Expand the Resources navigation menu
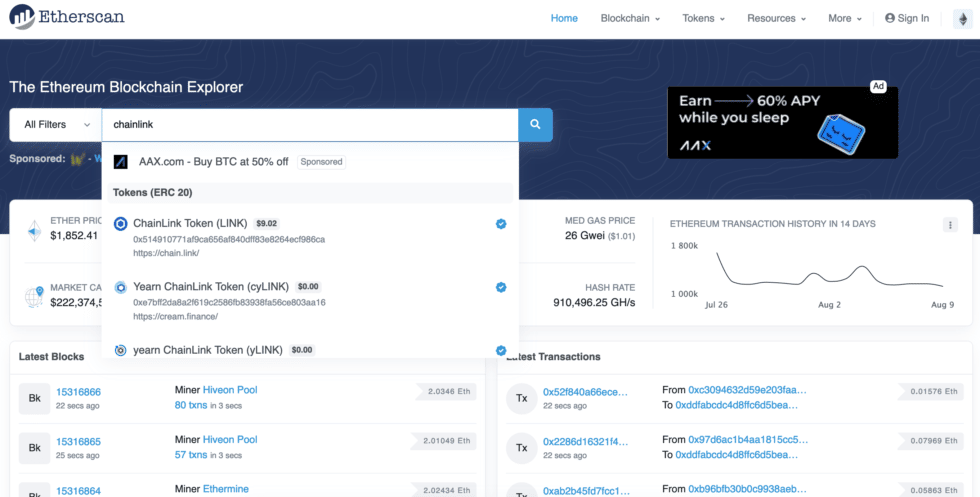980x497 pixels. [x=777, y=18]
